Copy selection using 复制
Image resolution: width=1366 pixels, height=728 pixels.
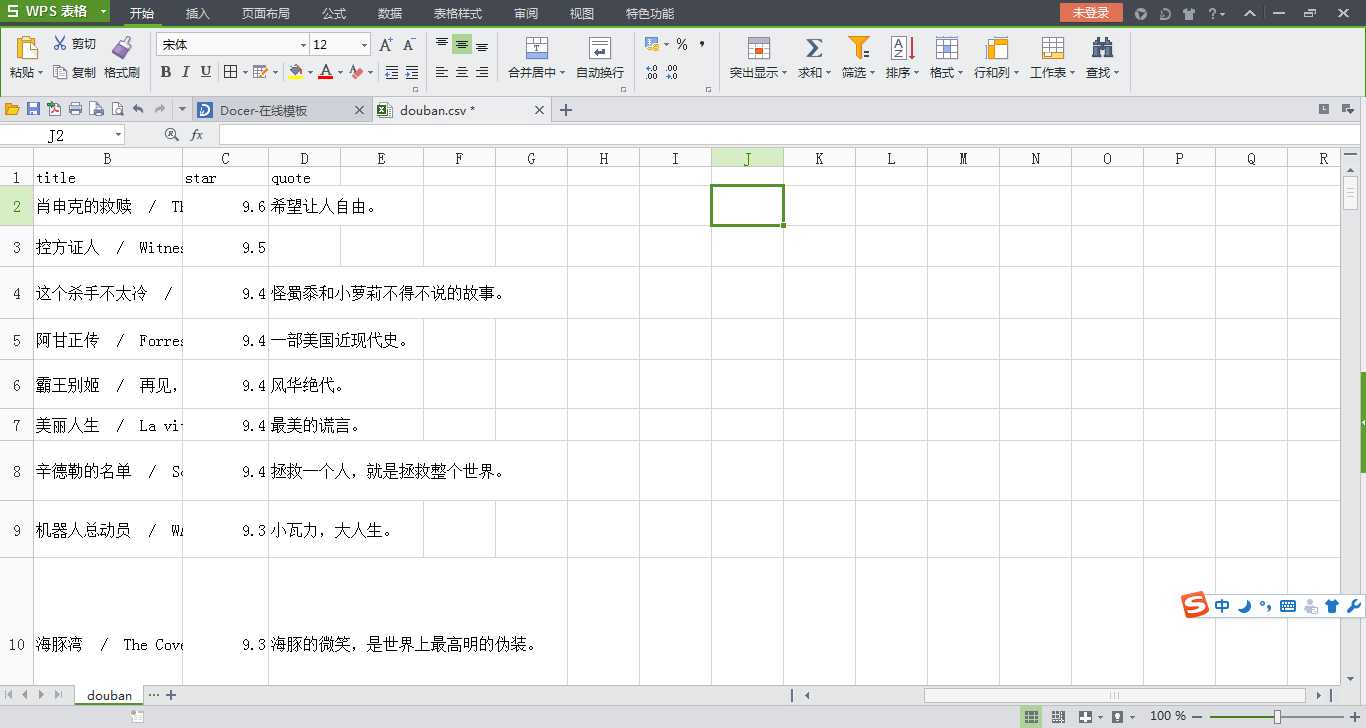[74, 72]
